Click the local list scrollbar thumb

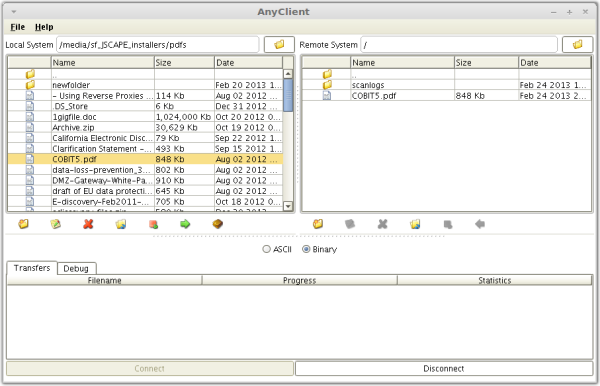click(288, 95)
